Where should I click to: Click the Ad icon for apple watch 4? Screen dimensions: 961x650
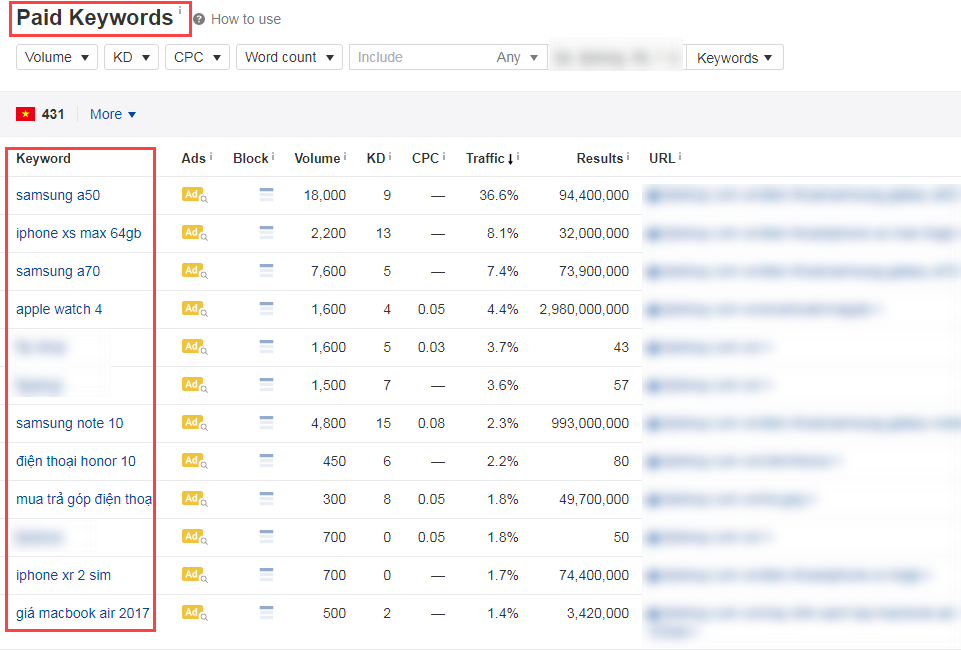(194, 309)
